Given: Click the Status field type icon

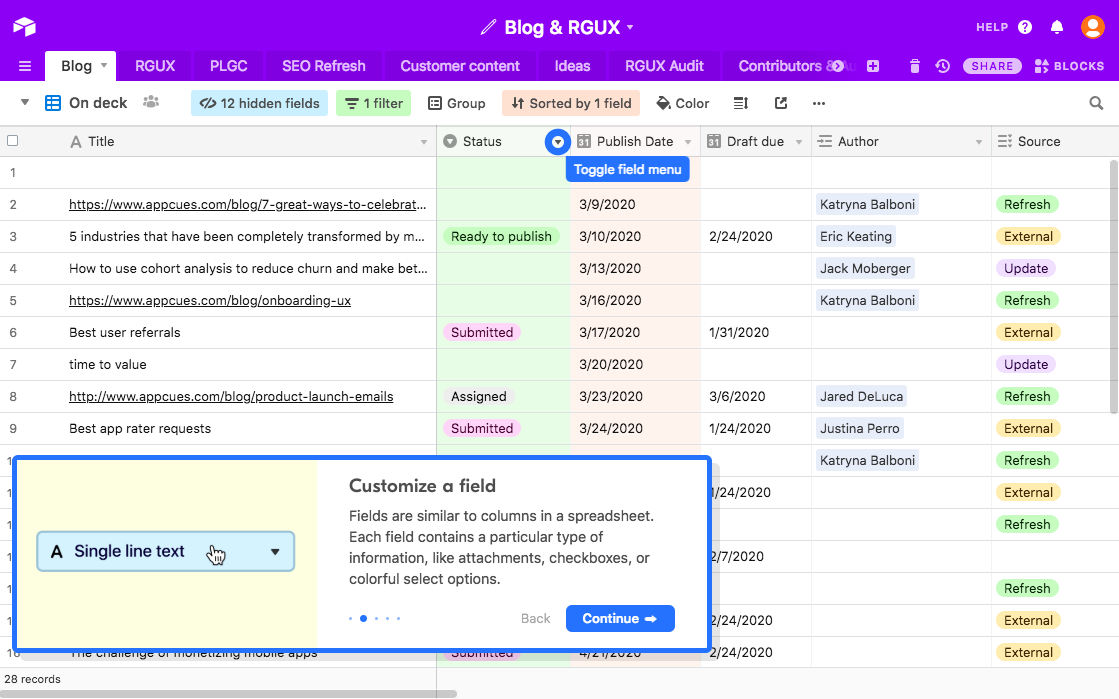Looking at the screenshot, I should [450, 141].
